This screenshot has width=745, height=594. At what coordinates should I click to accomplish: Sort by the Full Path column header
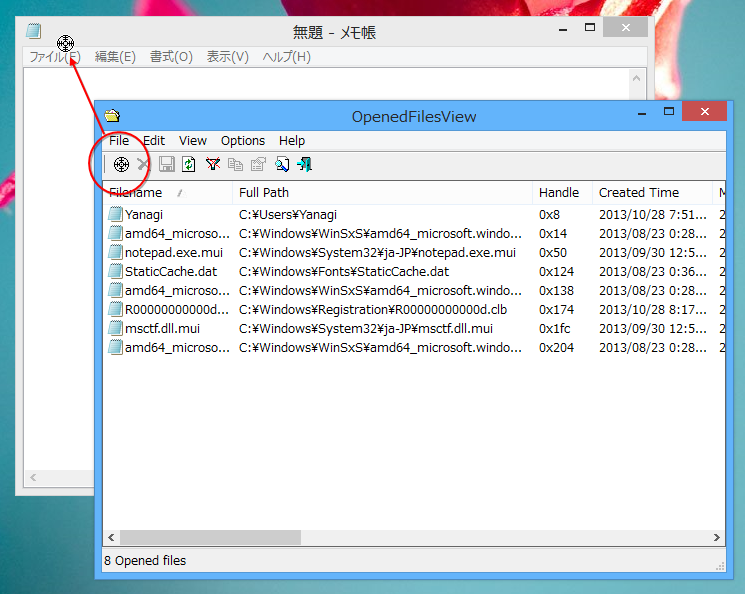point(382,192)
